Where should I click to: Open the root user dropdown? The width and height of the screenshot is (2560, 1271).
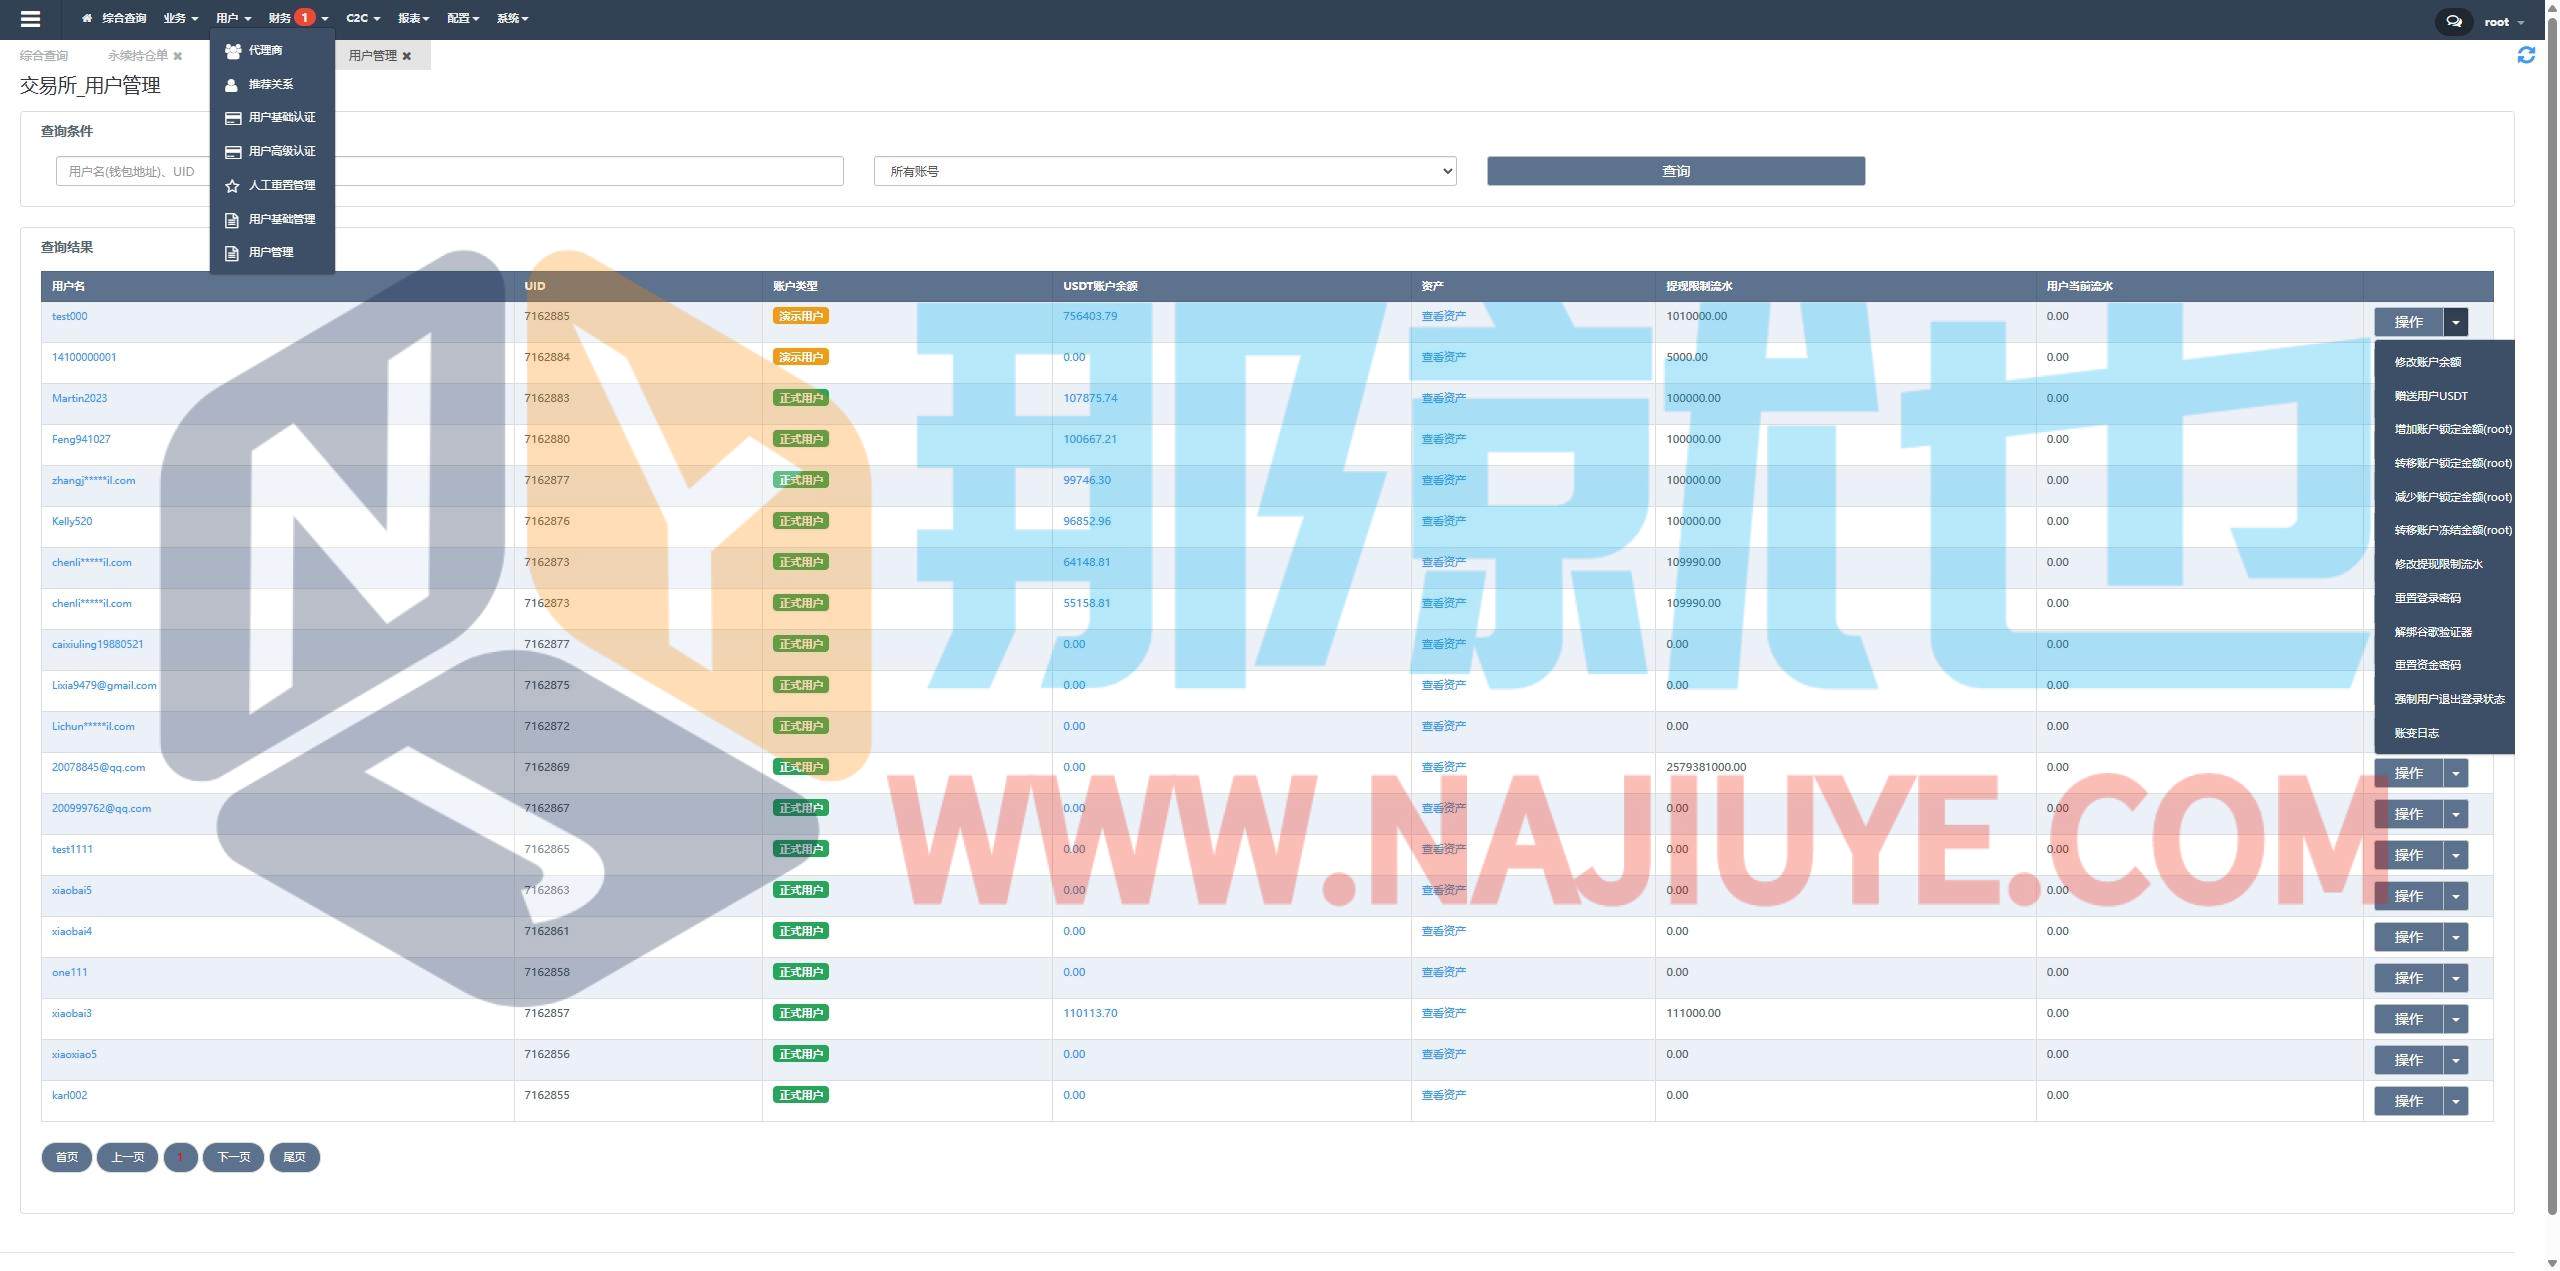(2503, 22)
